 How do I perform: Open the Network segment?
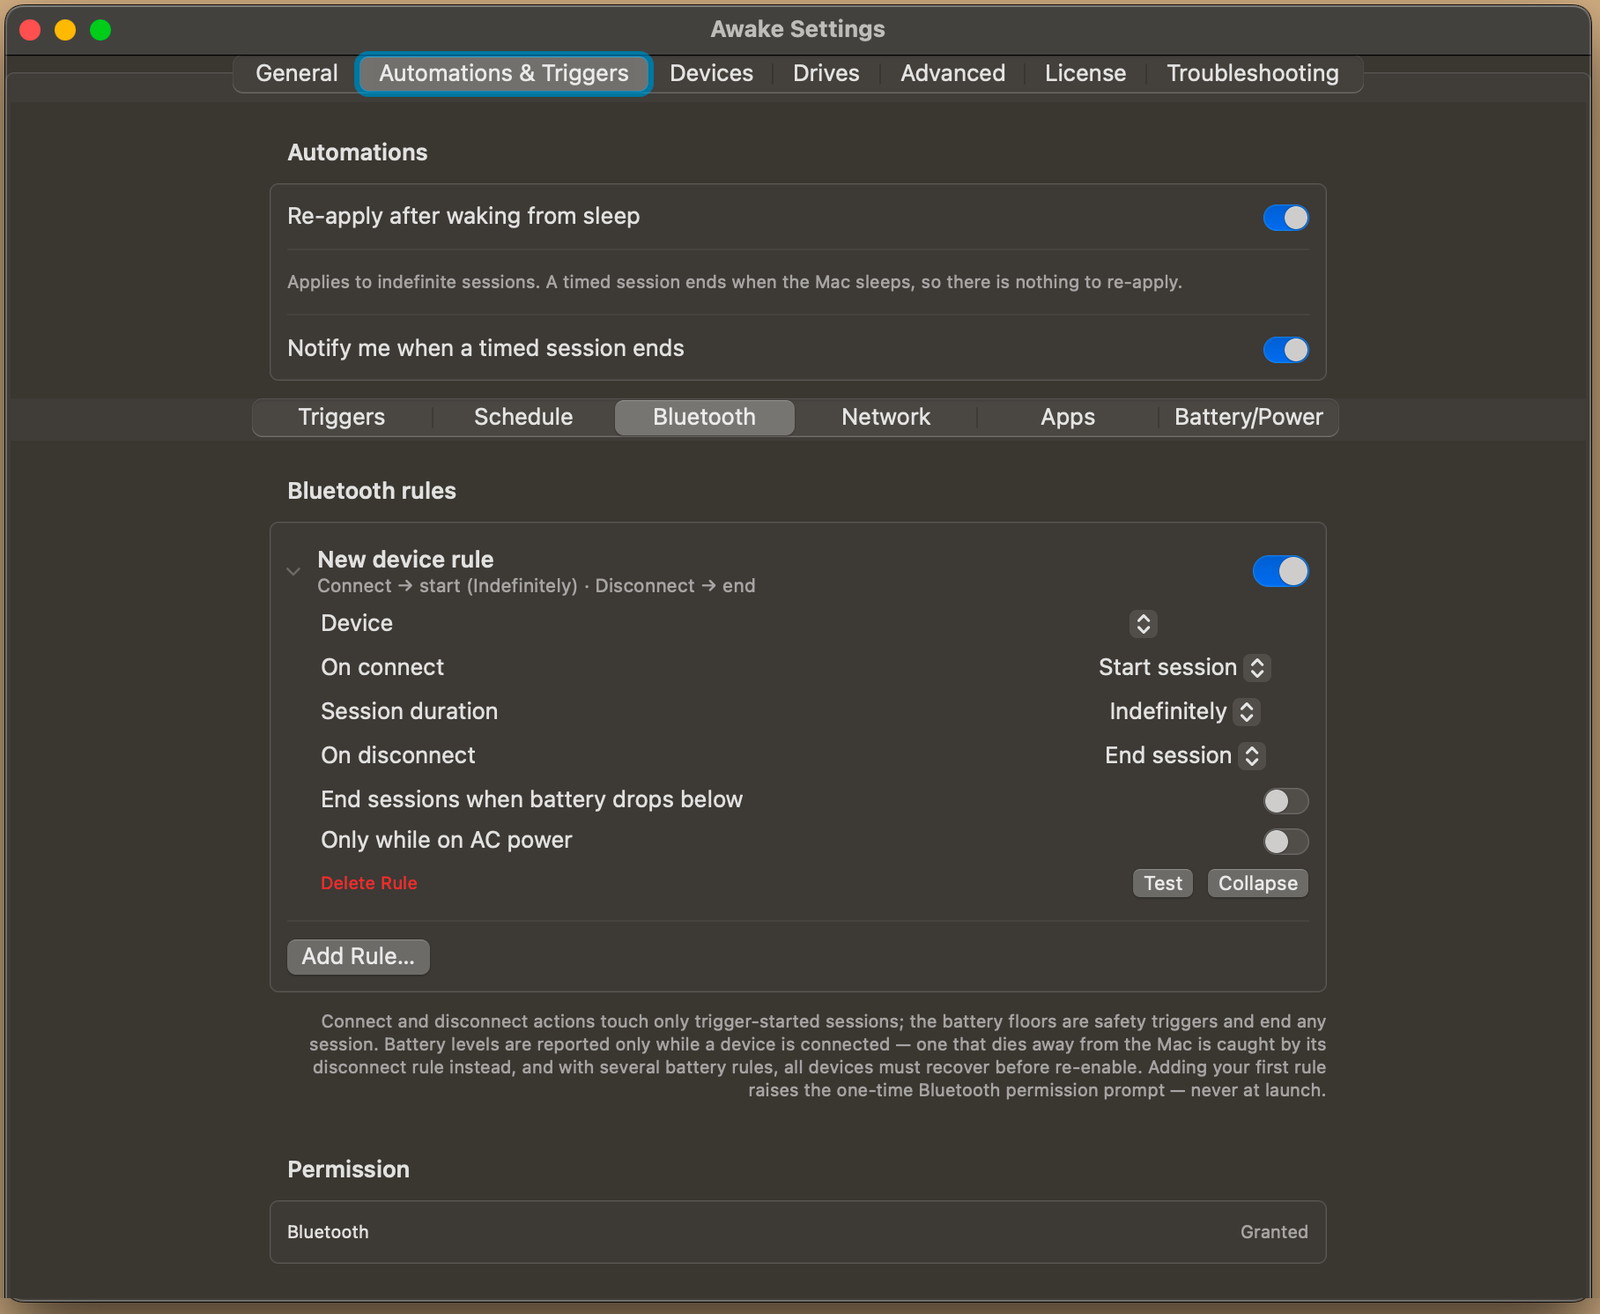coord(886,417)
